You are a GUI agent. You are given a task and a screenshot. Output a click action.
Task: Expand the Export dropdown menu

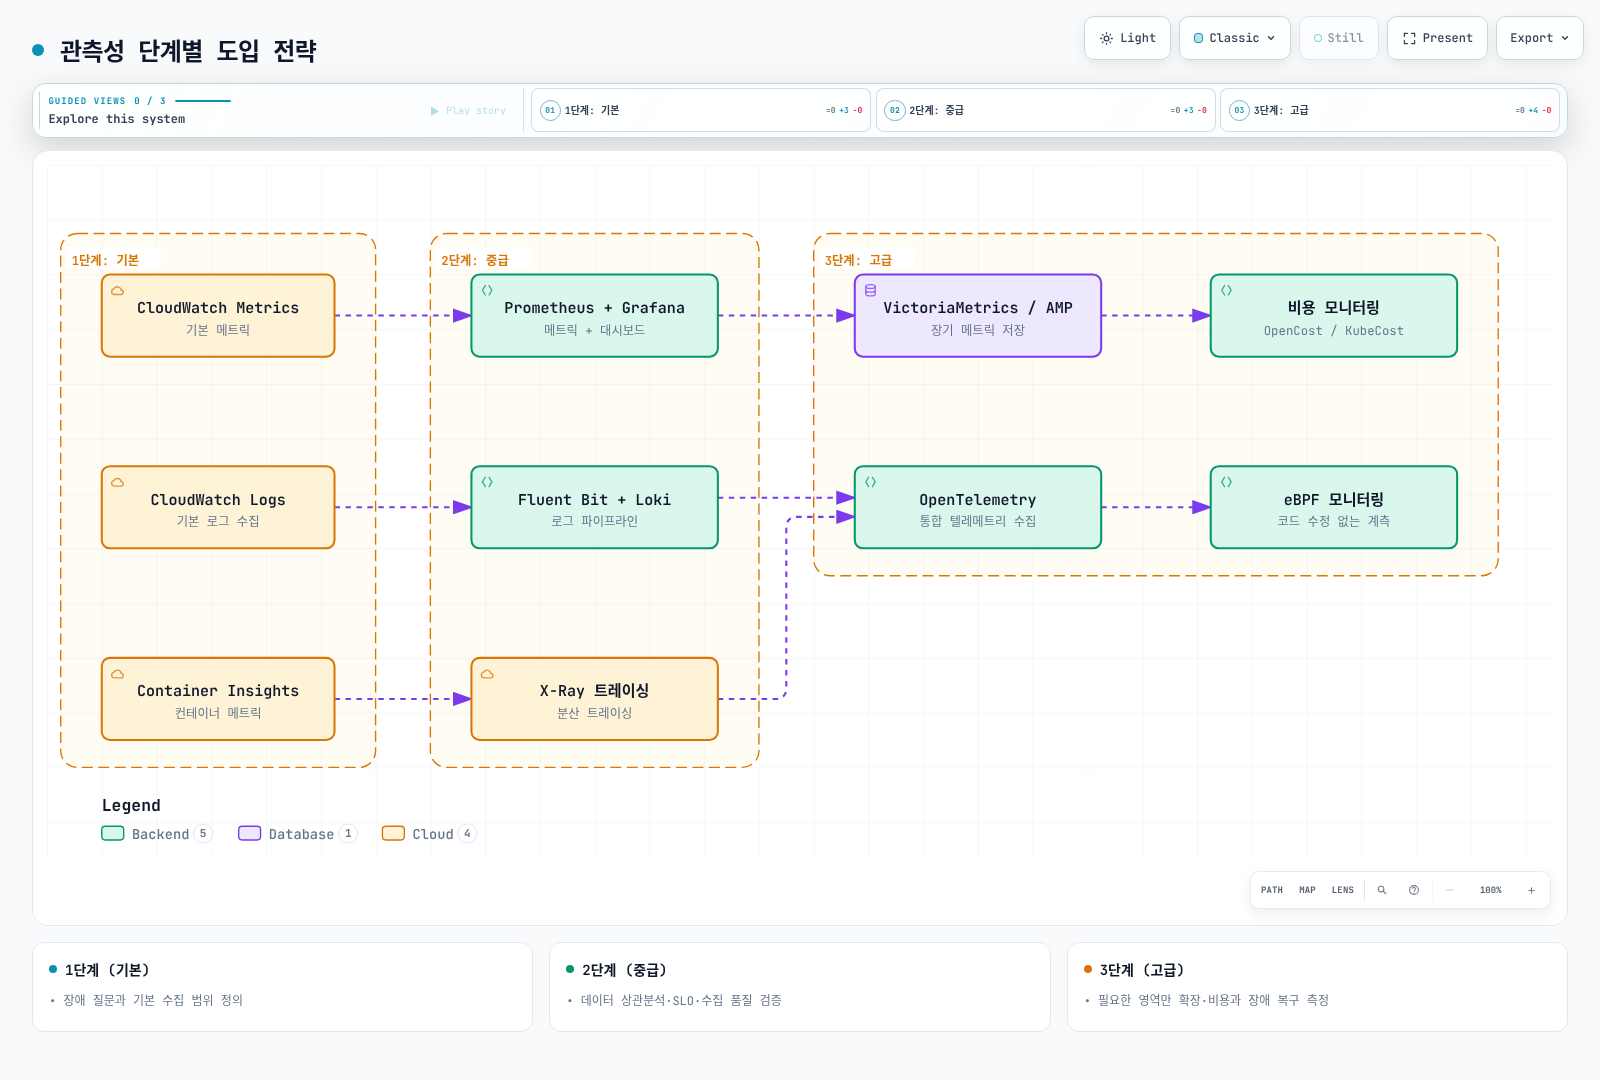[1539, 38]
